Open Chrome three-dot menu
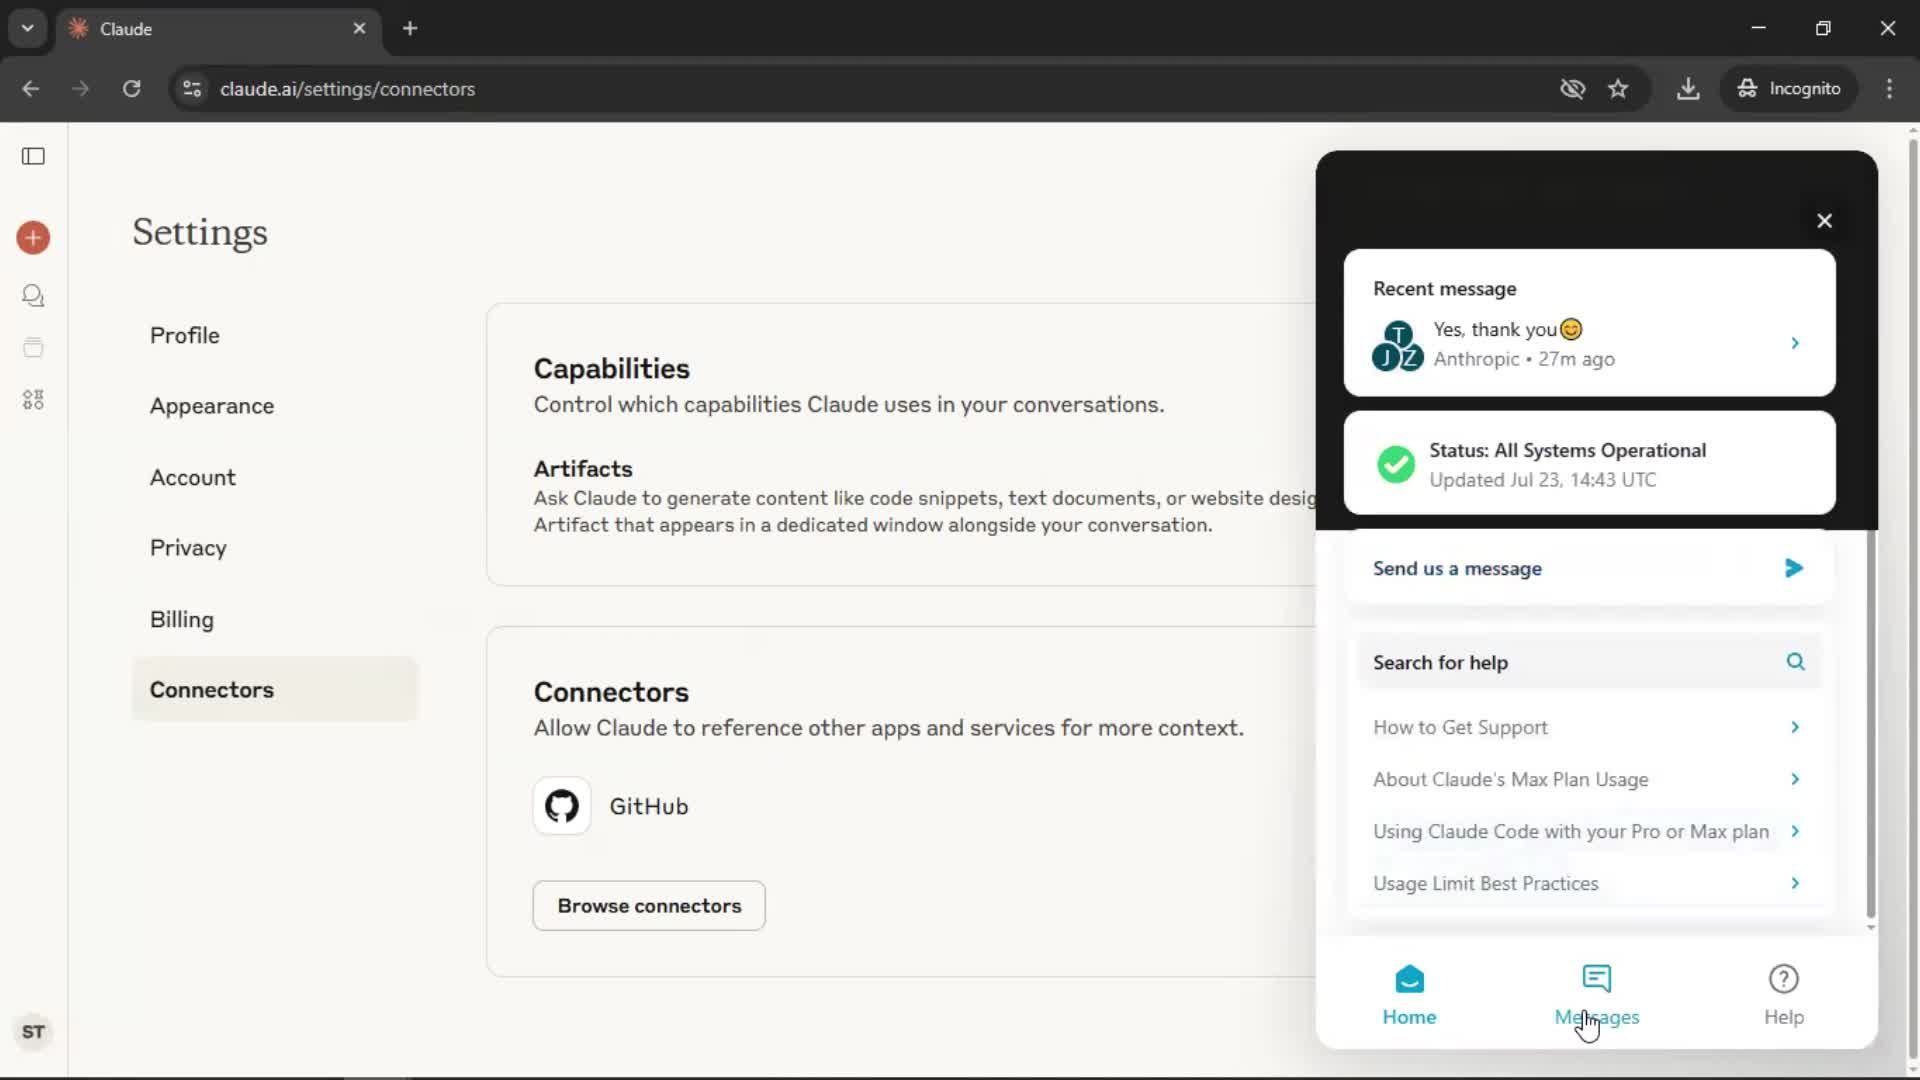The width and height of the screenshot is (1920, 1080). 1889,89
